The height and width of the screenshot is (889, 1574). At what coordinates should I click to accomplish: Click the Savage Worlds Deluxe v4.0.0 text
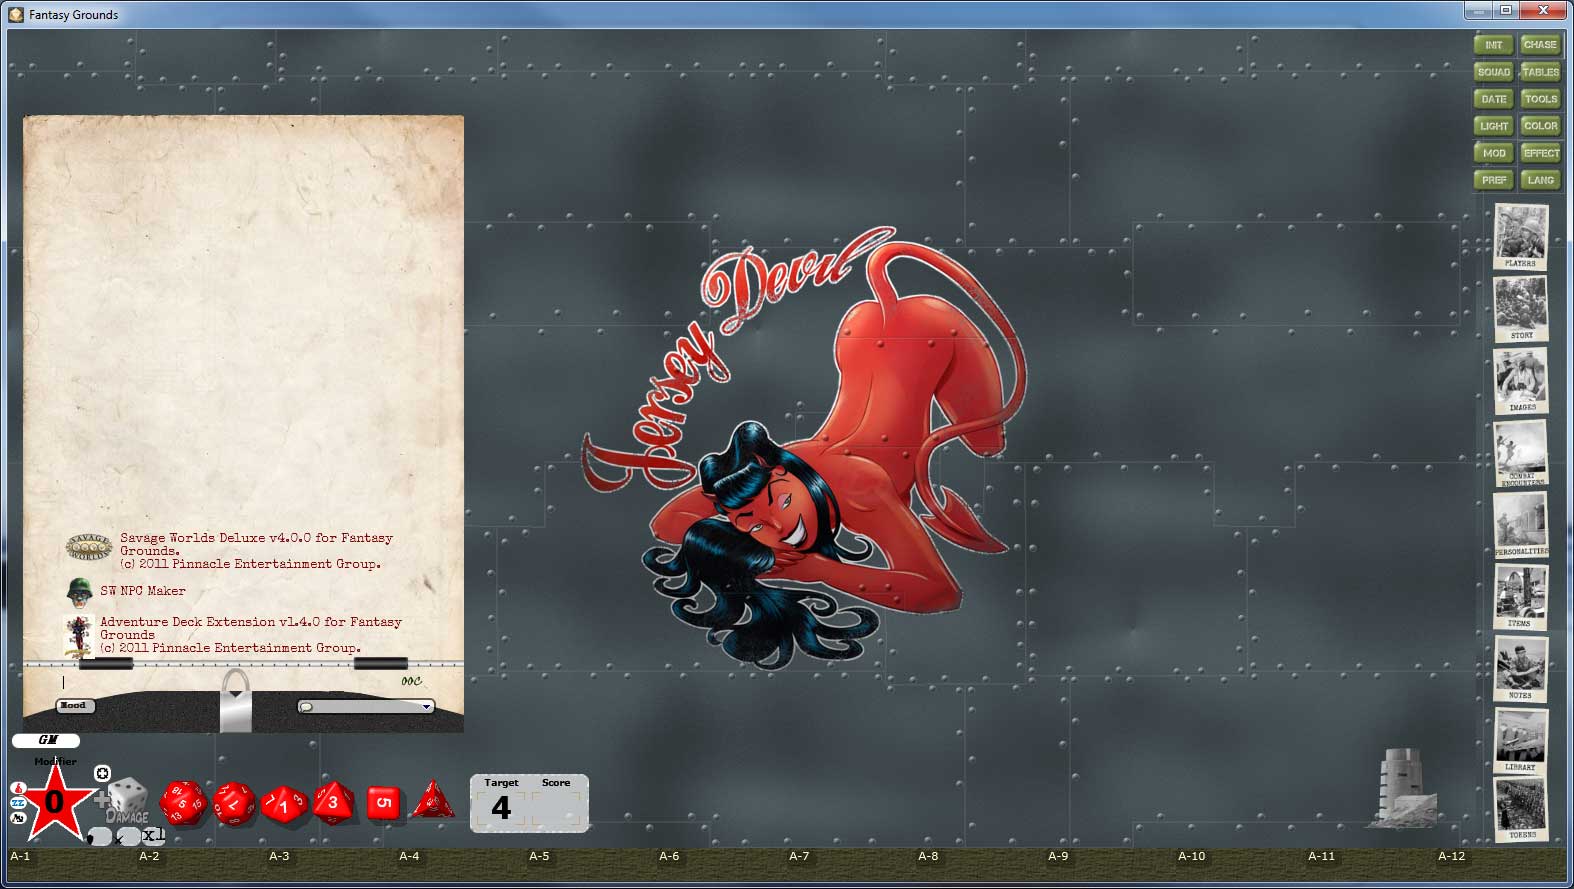tap(256, 550)
